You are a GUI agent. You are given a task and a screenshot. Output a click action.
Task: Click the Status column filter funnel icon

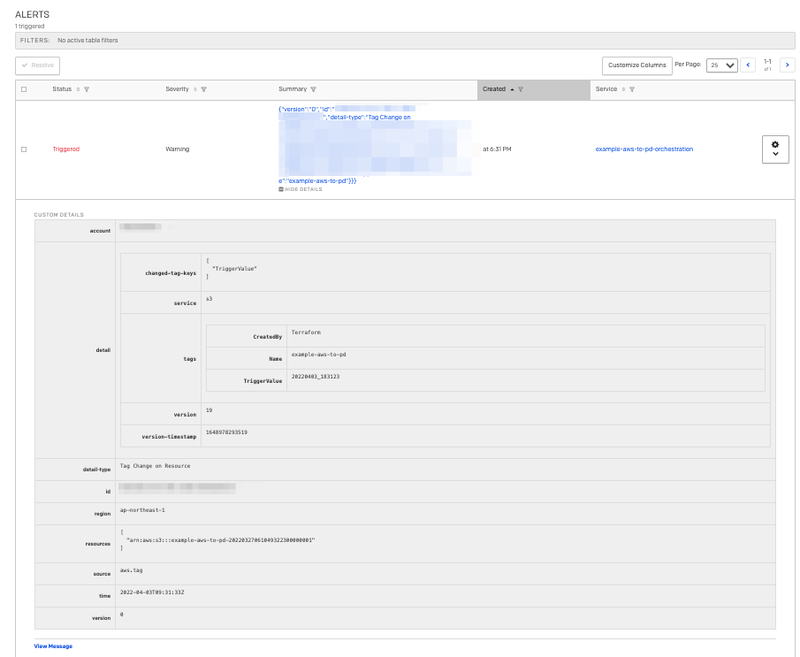[x=86, y=89]
